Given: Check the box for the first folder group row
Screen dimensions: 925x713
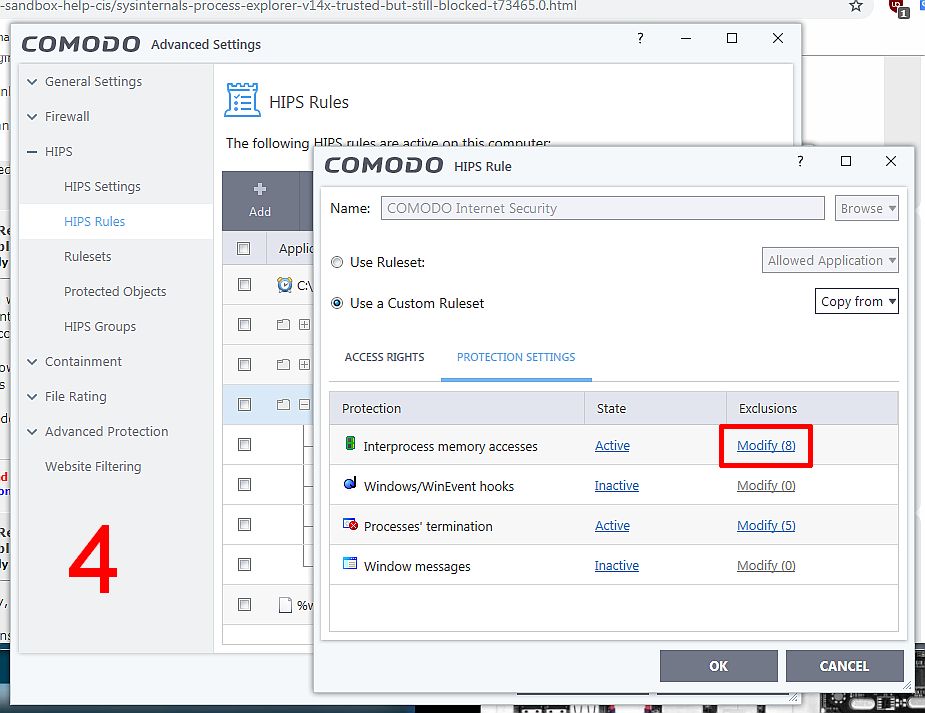Looking at the screenshot, I should [244, 324].
